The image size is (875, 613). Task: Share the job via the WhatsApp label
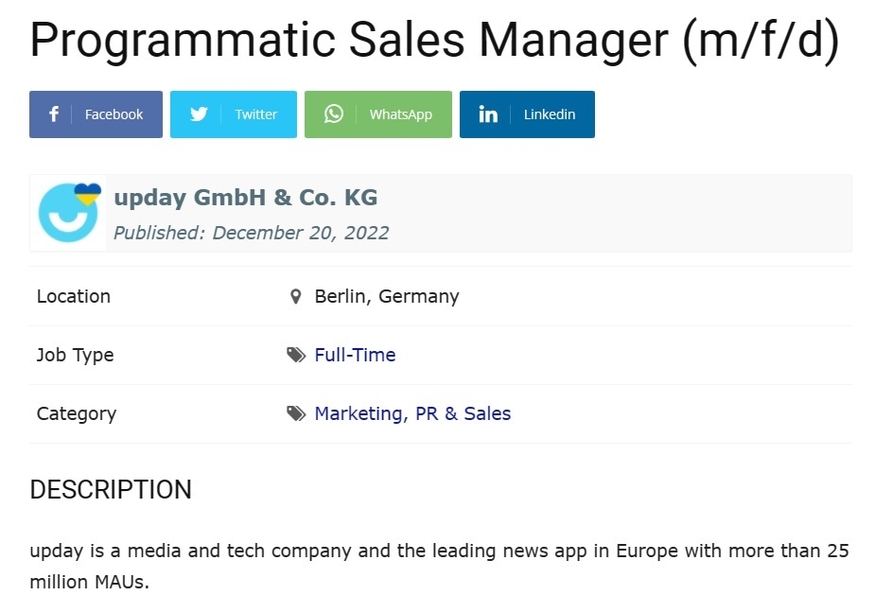point(401,114)
